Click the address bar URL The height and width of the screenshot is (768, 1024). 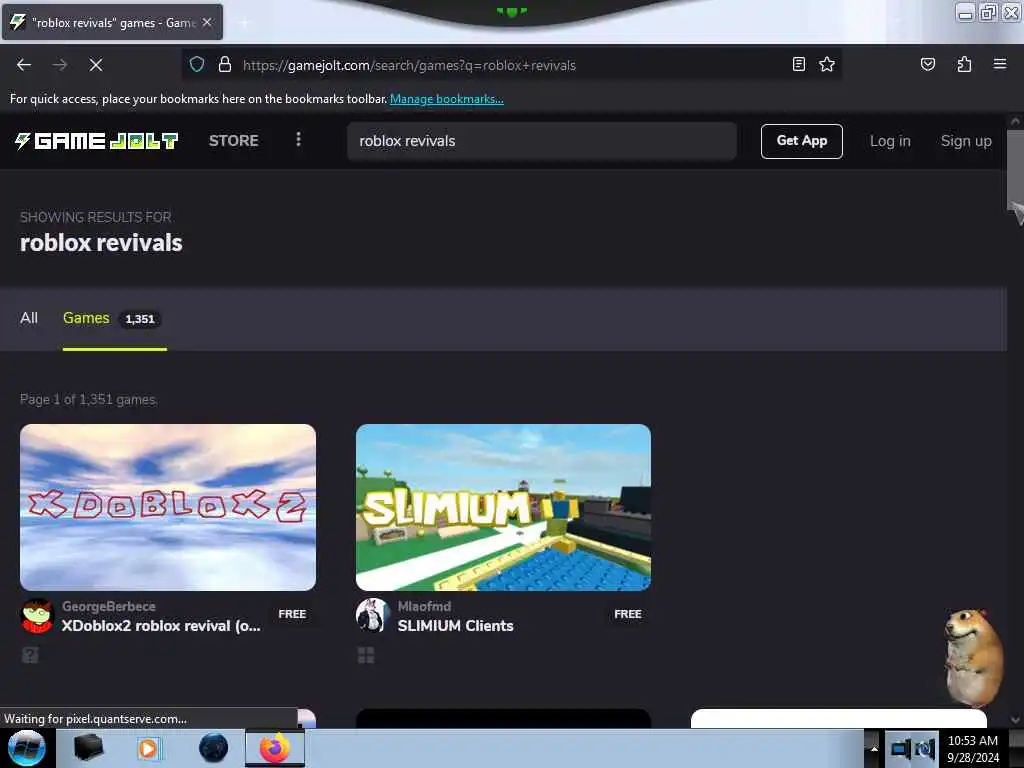409,65
